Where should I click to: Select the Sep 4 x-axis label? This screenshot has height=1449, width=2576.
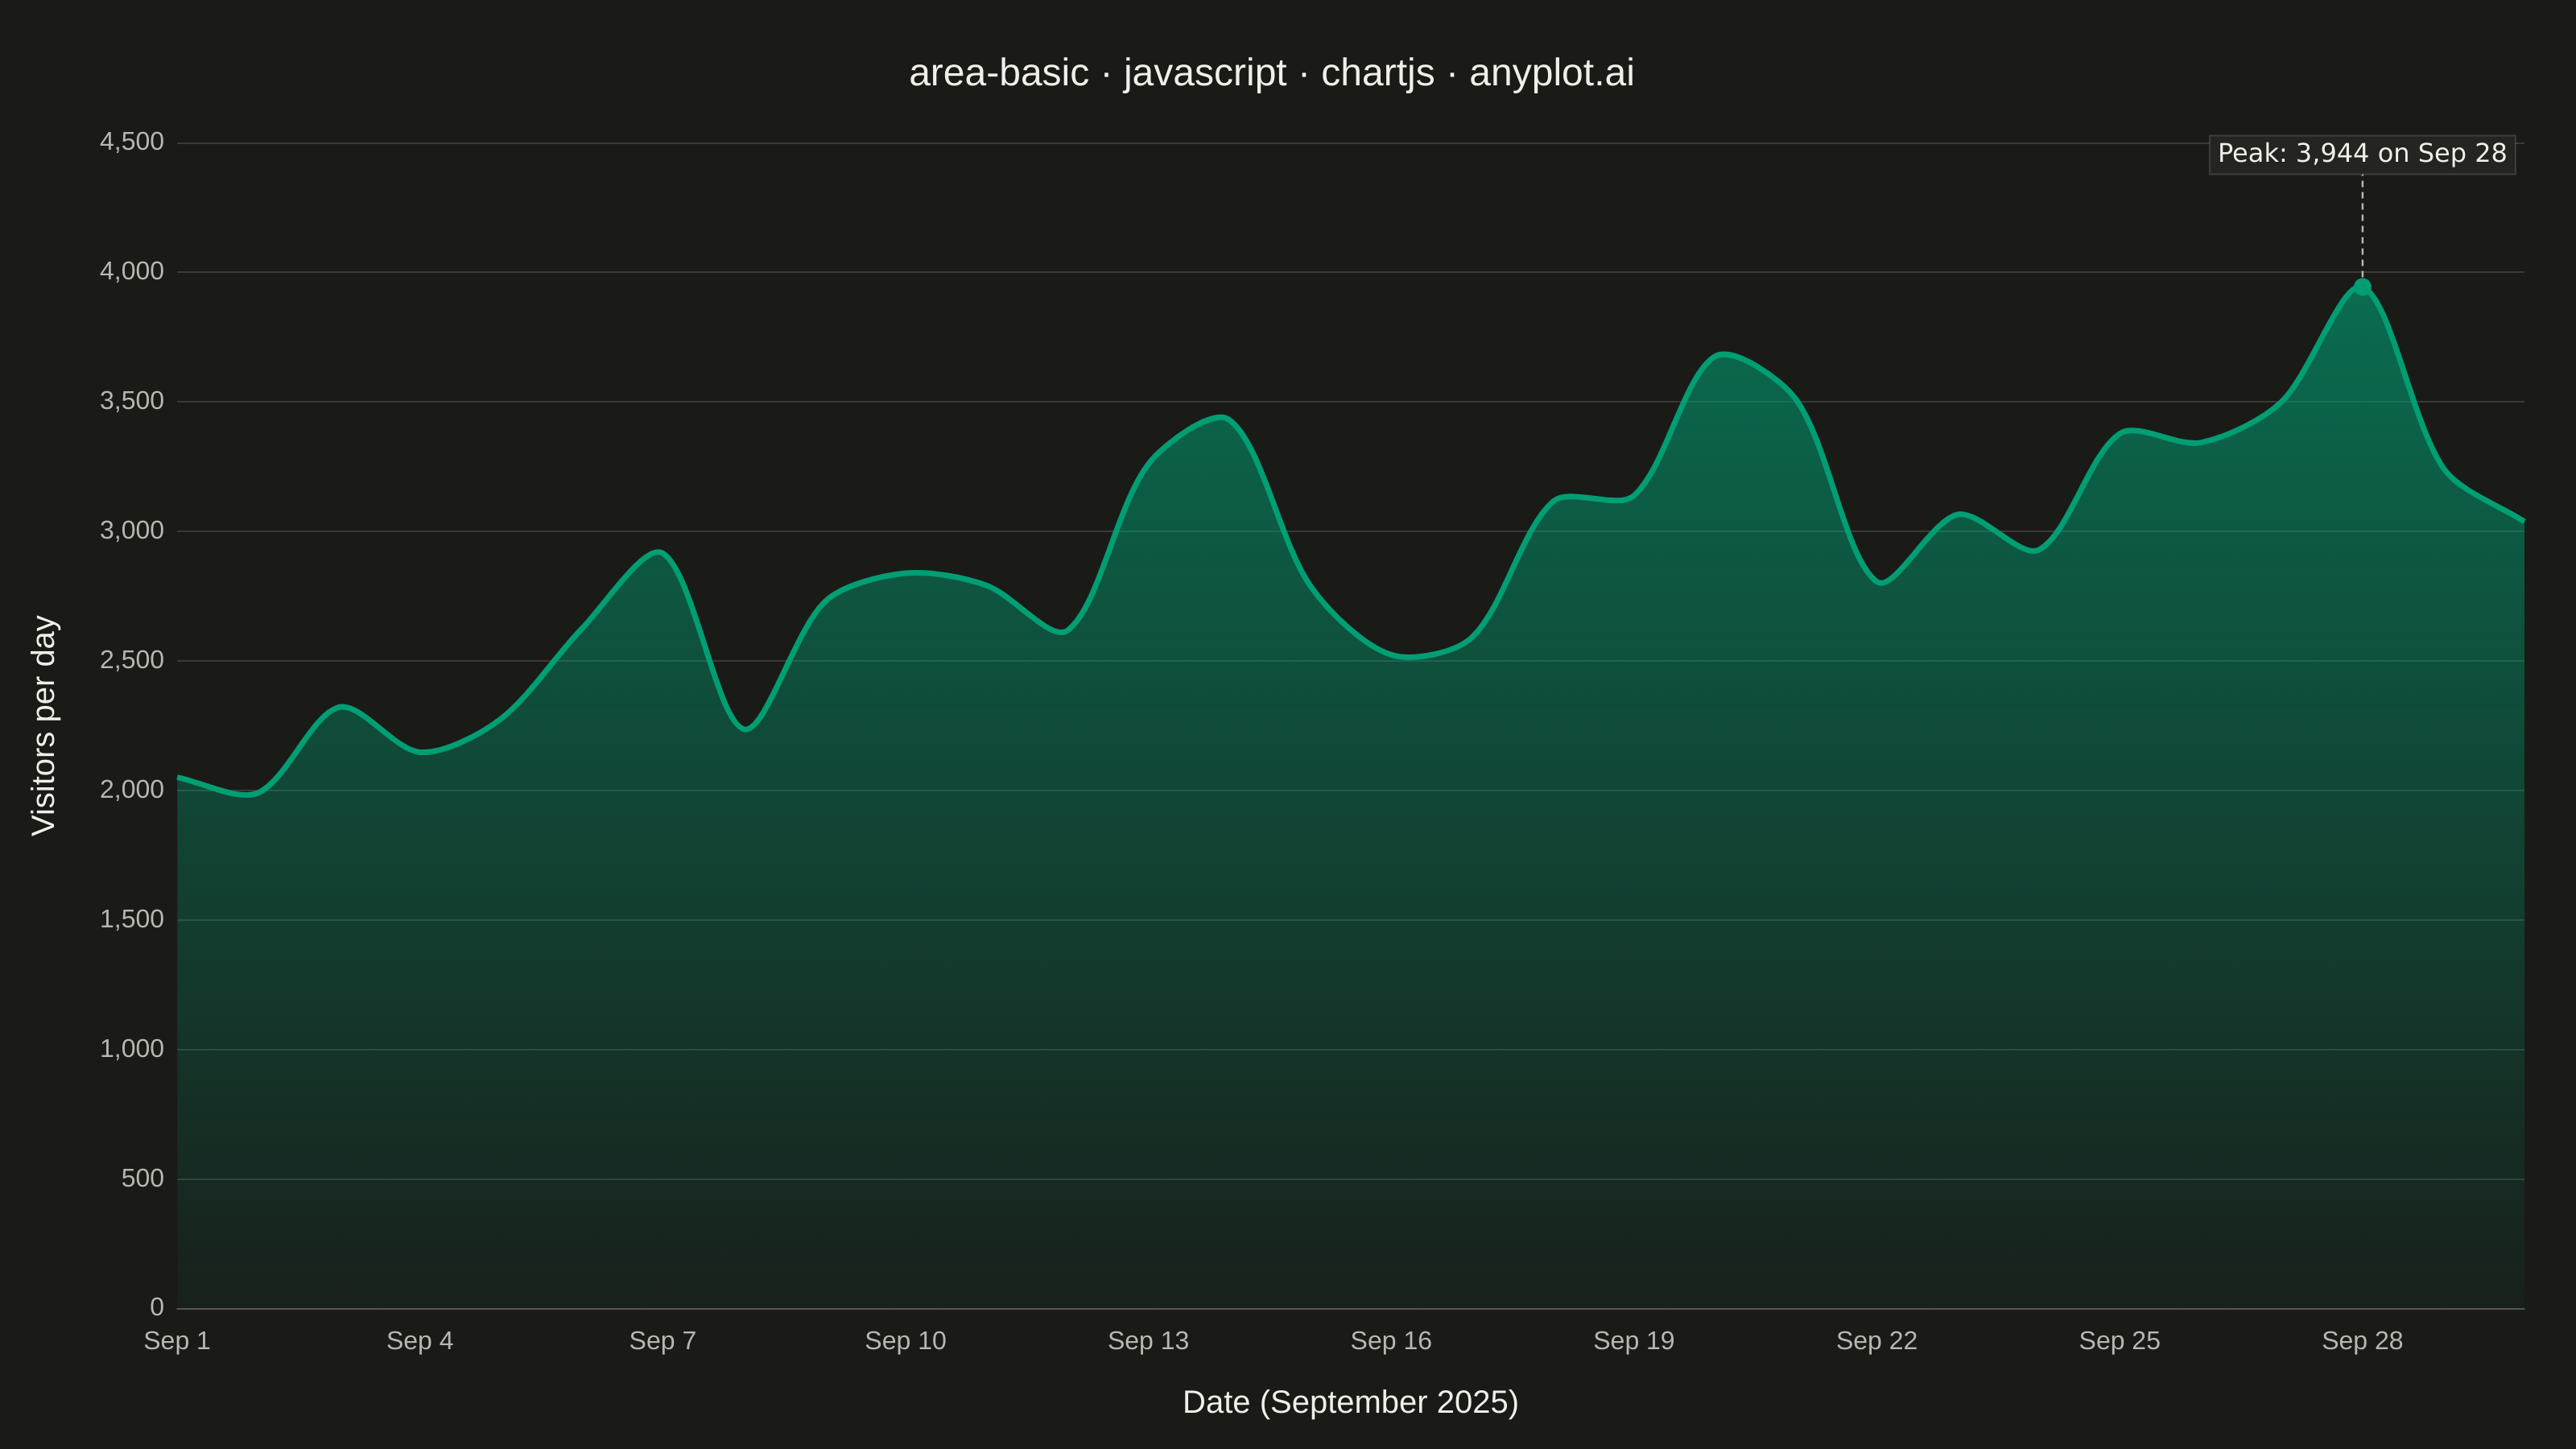click(x=420, y=1341)
